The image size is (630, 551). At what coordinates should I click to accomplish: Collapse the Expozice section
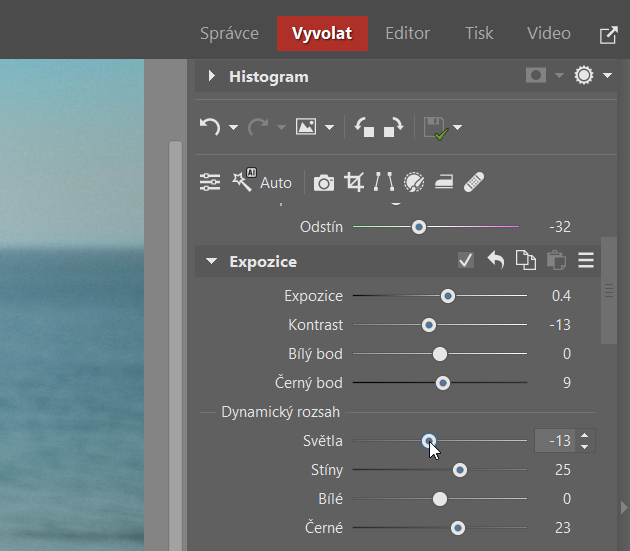click(211, 262)
